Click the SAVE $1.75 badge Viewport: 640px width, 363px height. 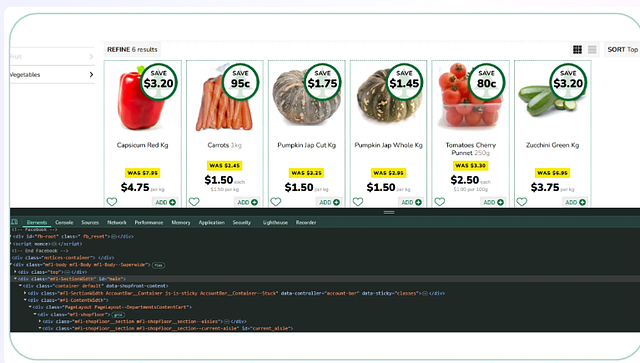[x=322, y=82]
